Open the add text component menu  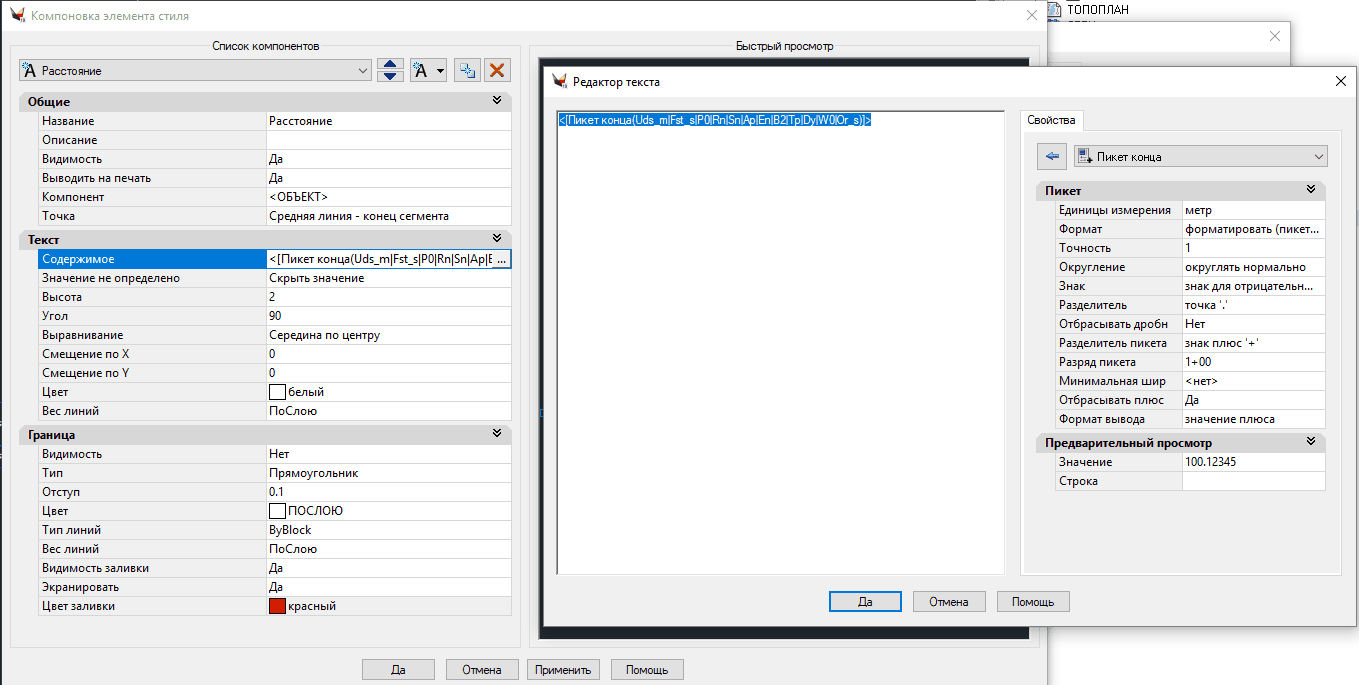[428, 70]
